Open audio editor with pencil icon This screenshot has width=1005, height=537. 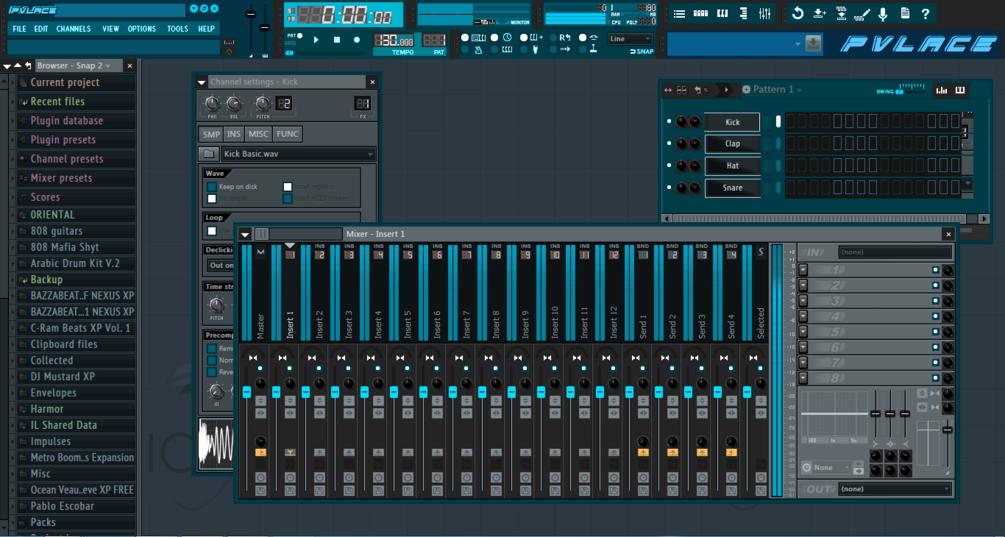(863, 13)
